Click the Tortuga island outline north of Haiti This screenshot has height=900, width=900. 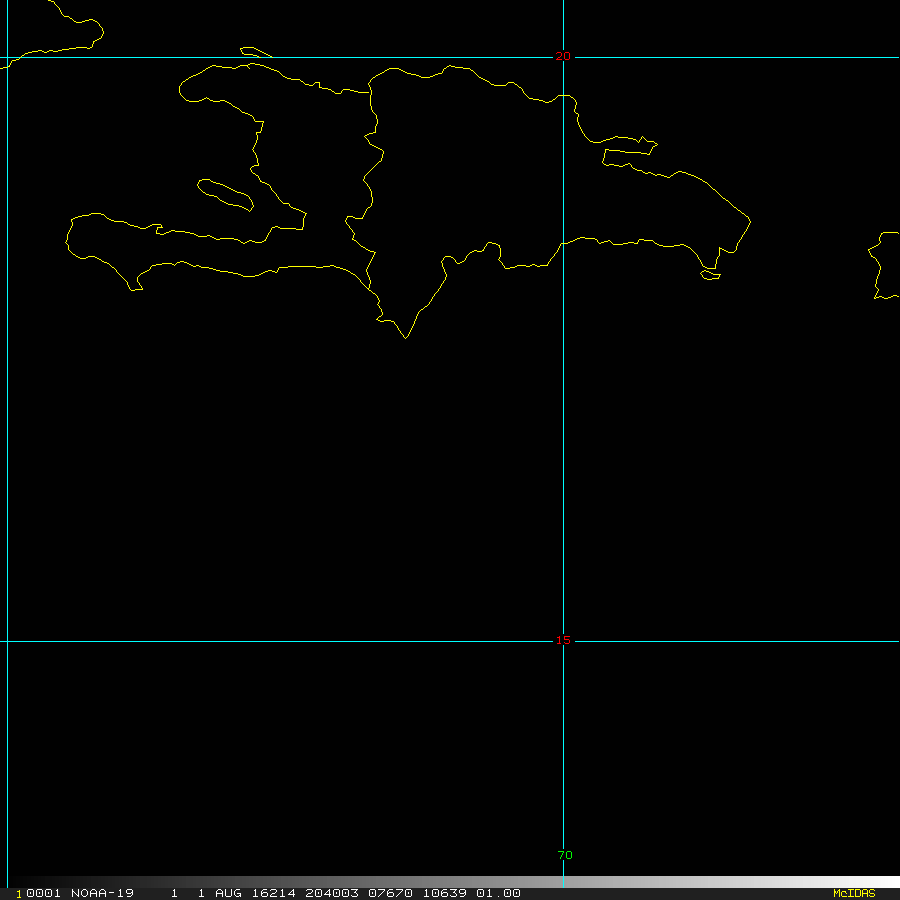click(x=256, y=52)
